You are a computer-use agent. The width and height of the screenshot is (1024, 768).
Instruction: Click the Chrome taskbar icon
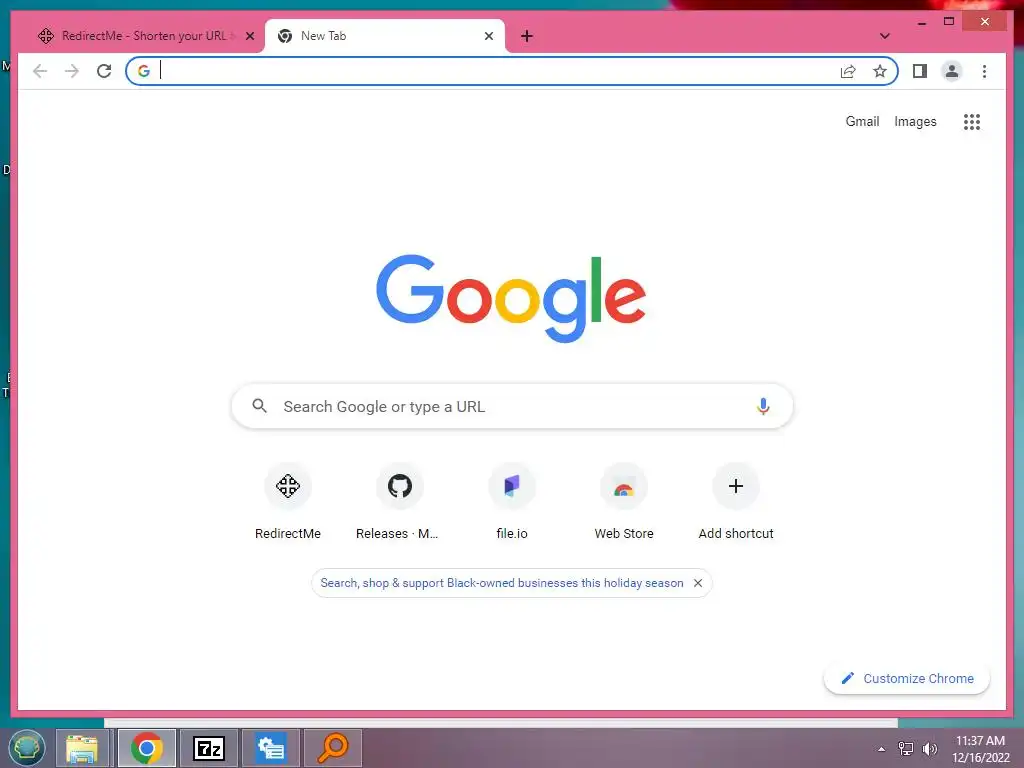point(147,748)
